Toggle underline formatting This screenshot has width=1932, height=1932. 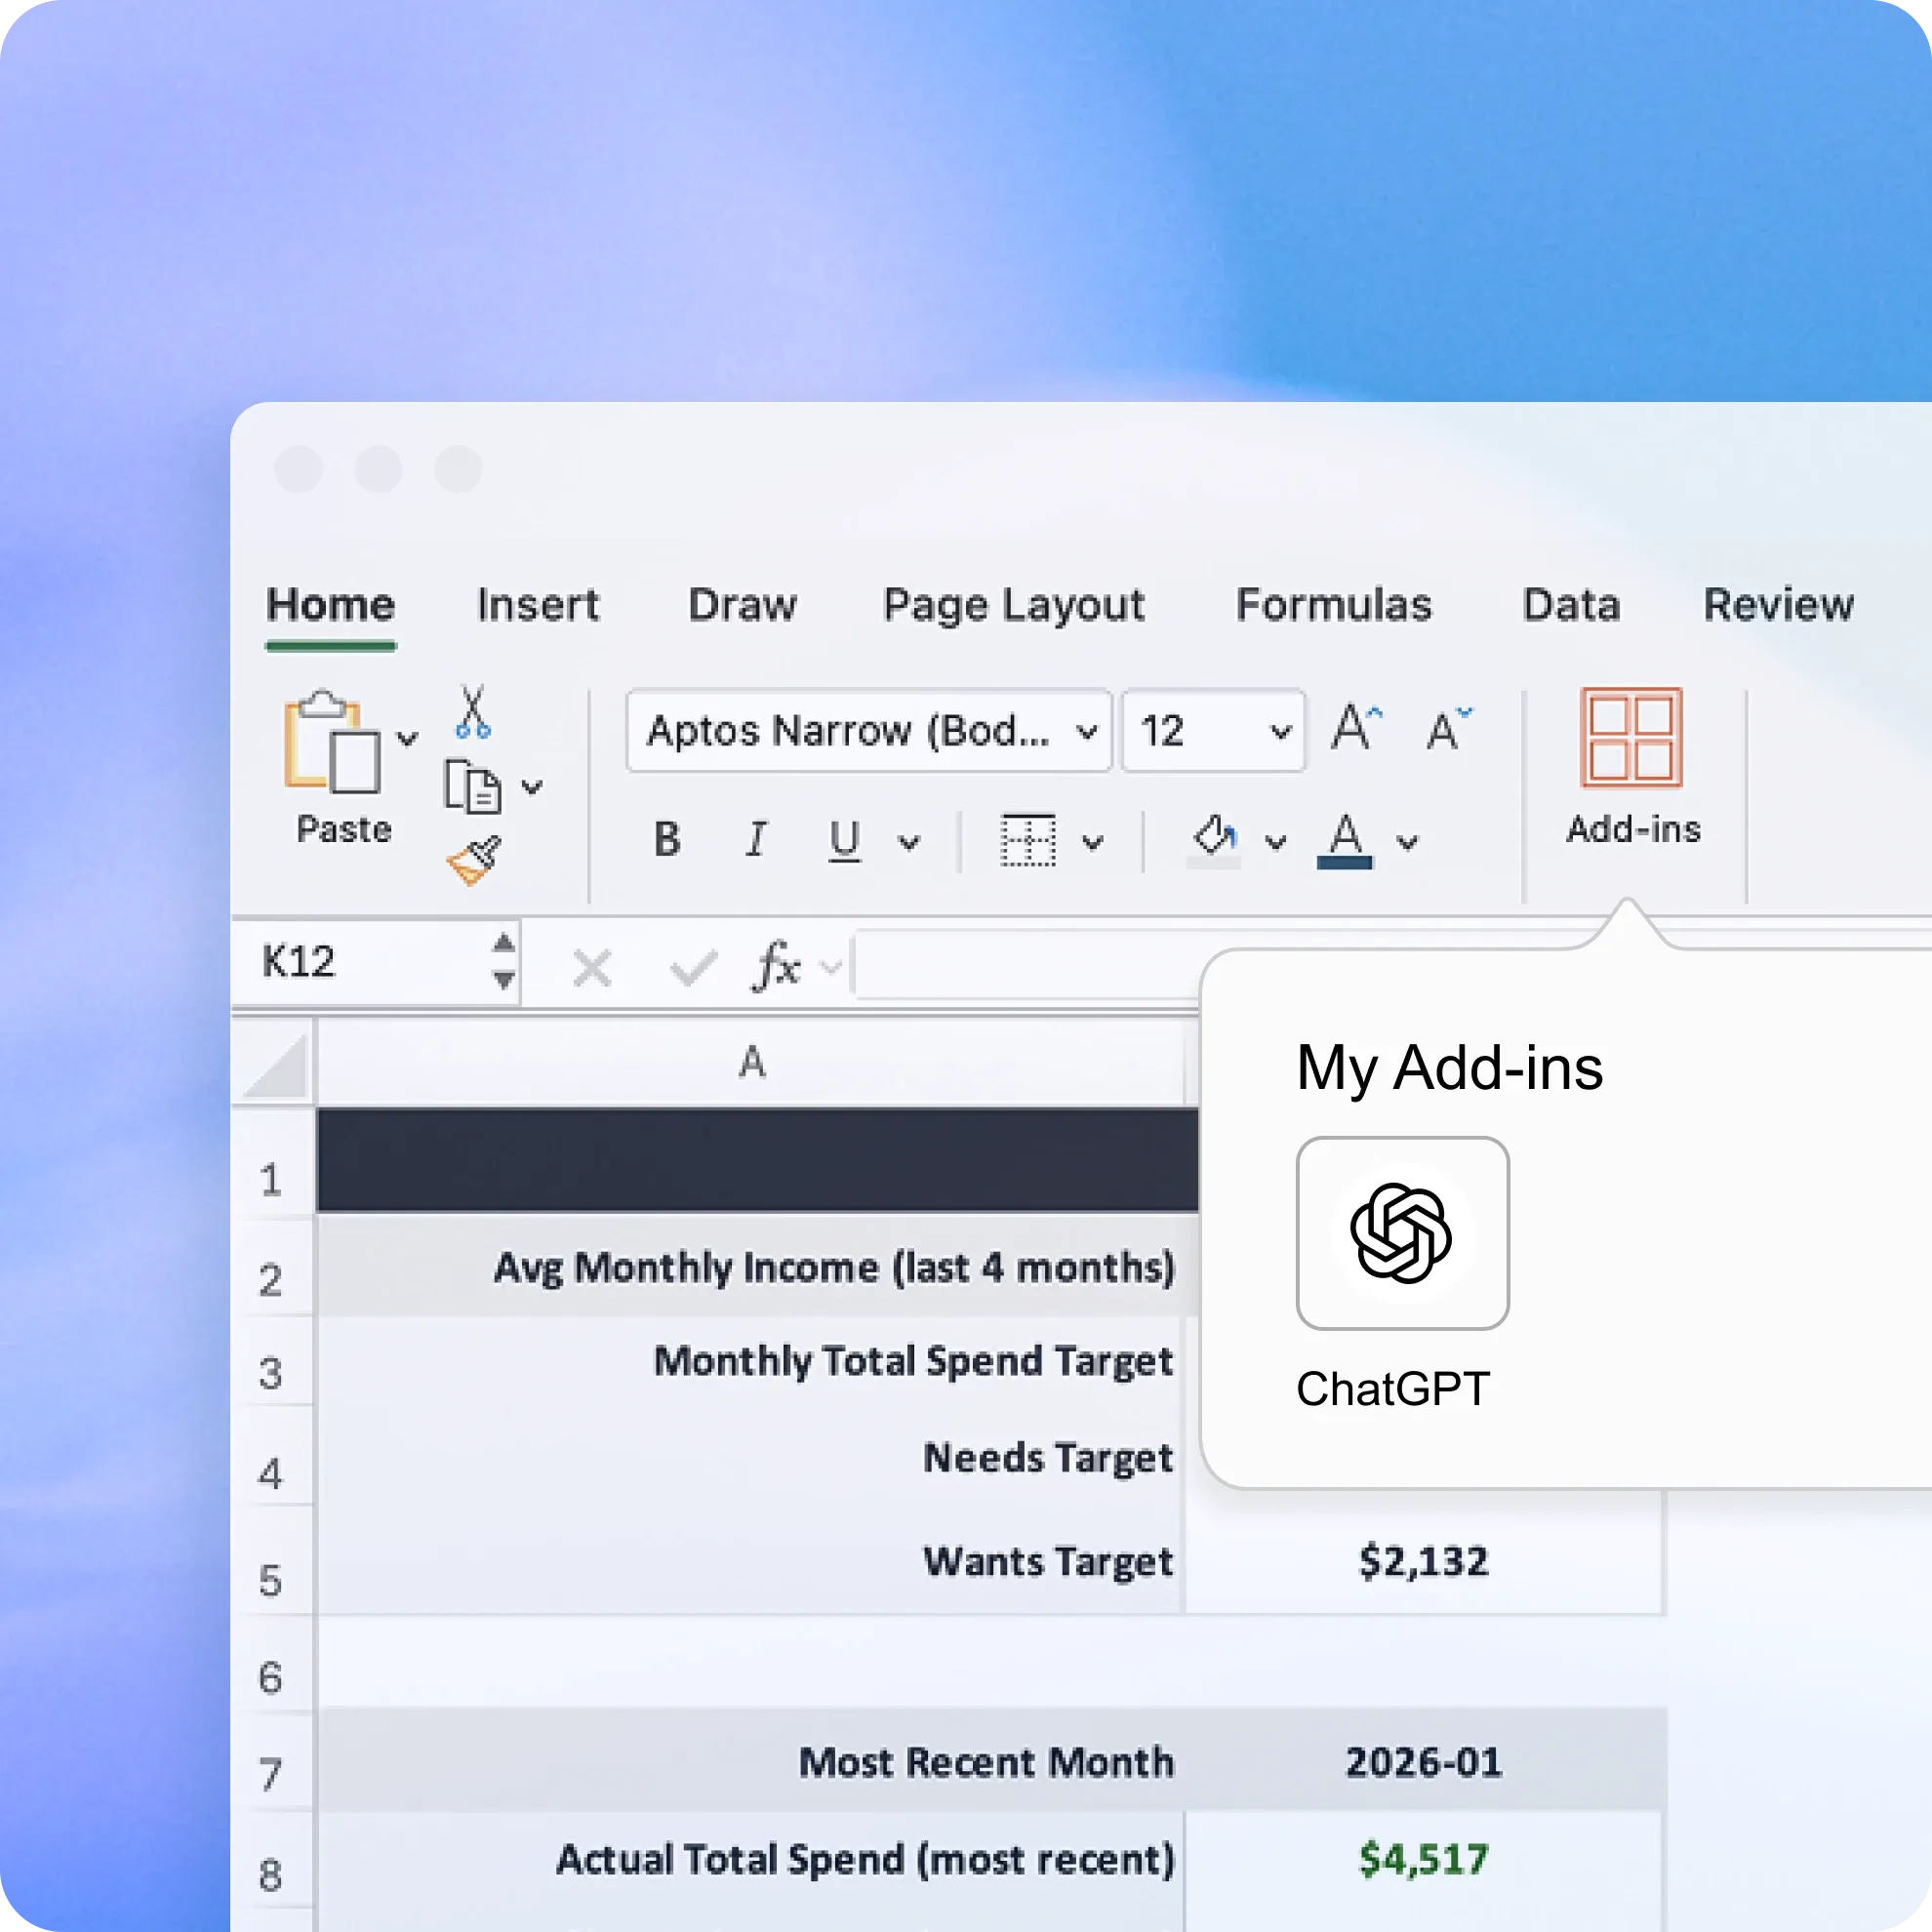tap(845, 840)
